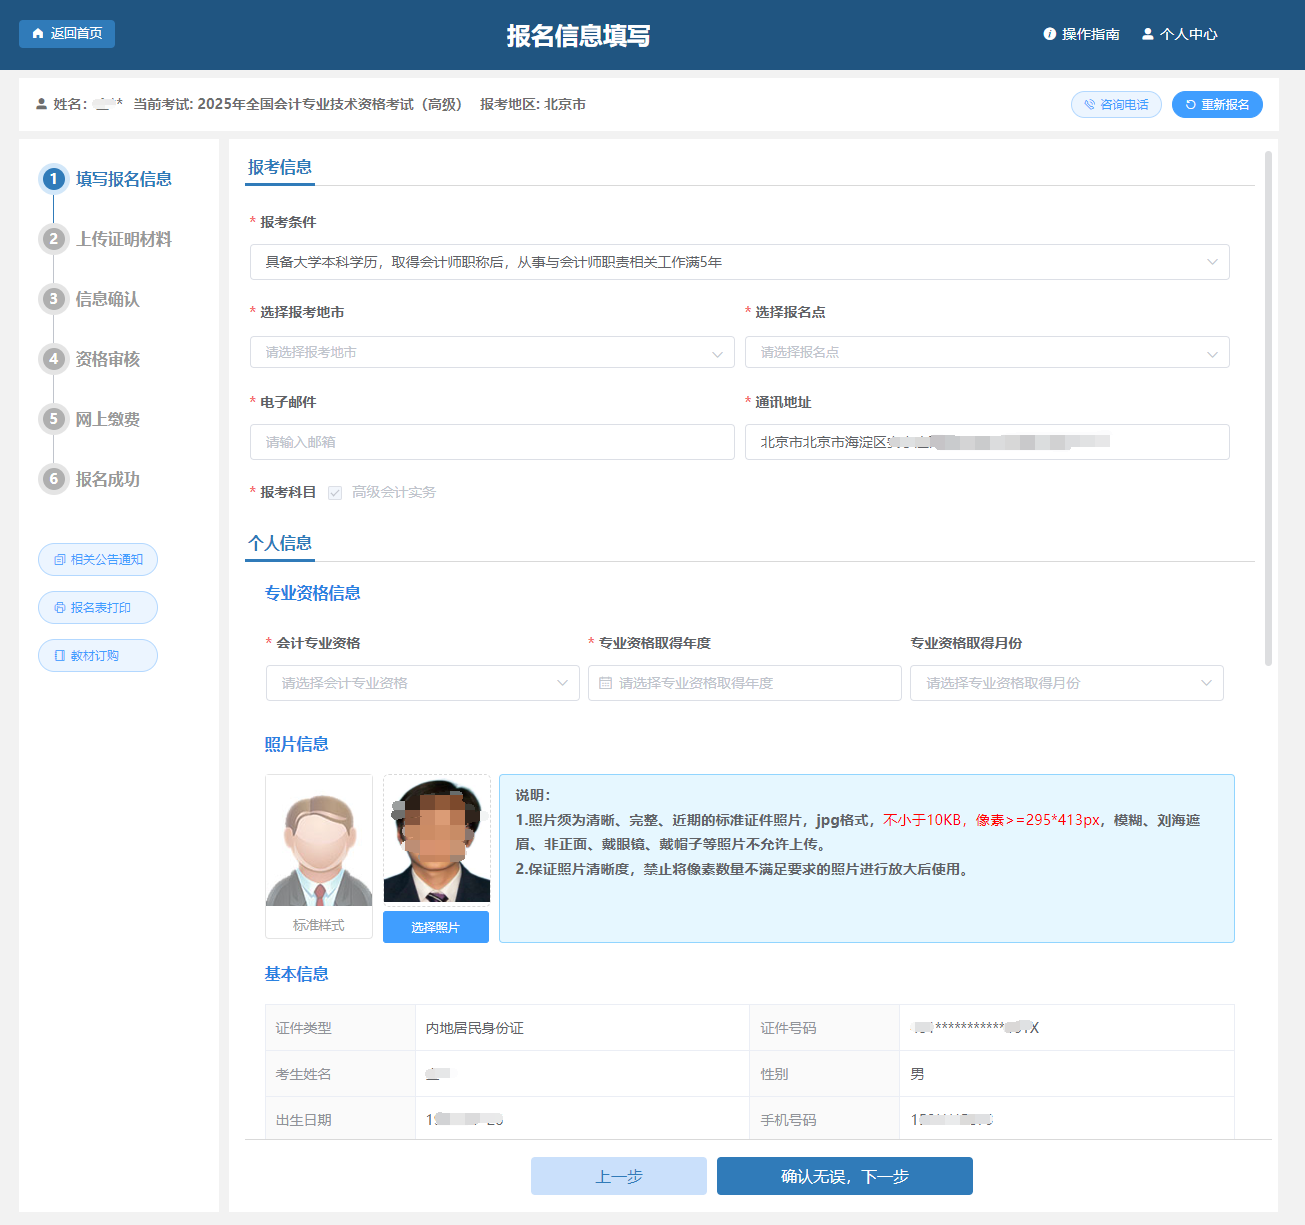Select step 5 网上缴费
This screenshot has width=1305, height=1225.
tap(107, 419)
